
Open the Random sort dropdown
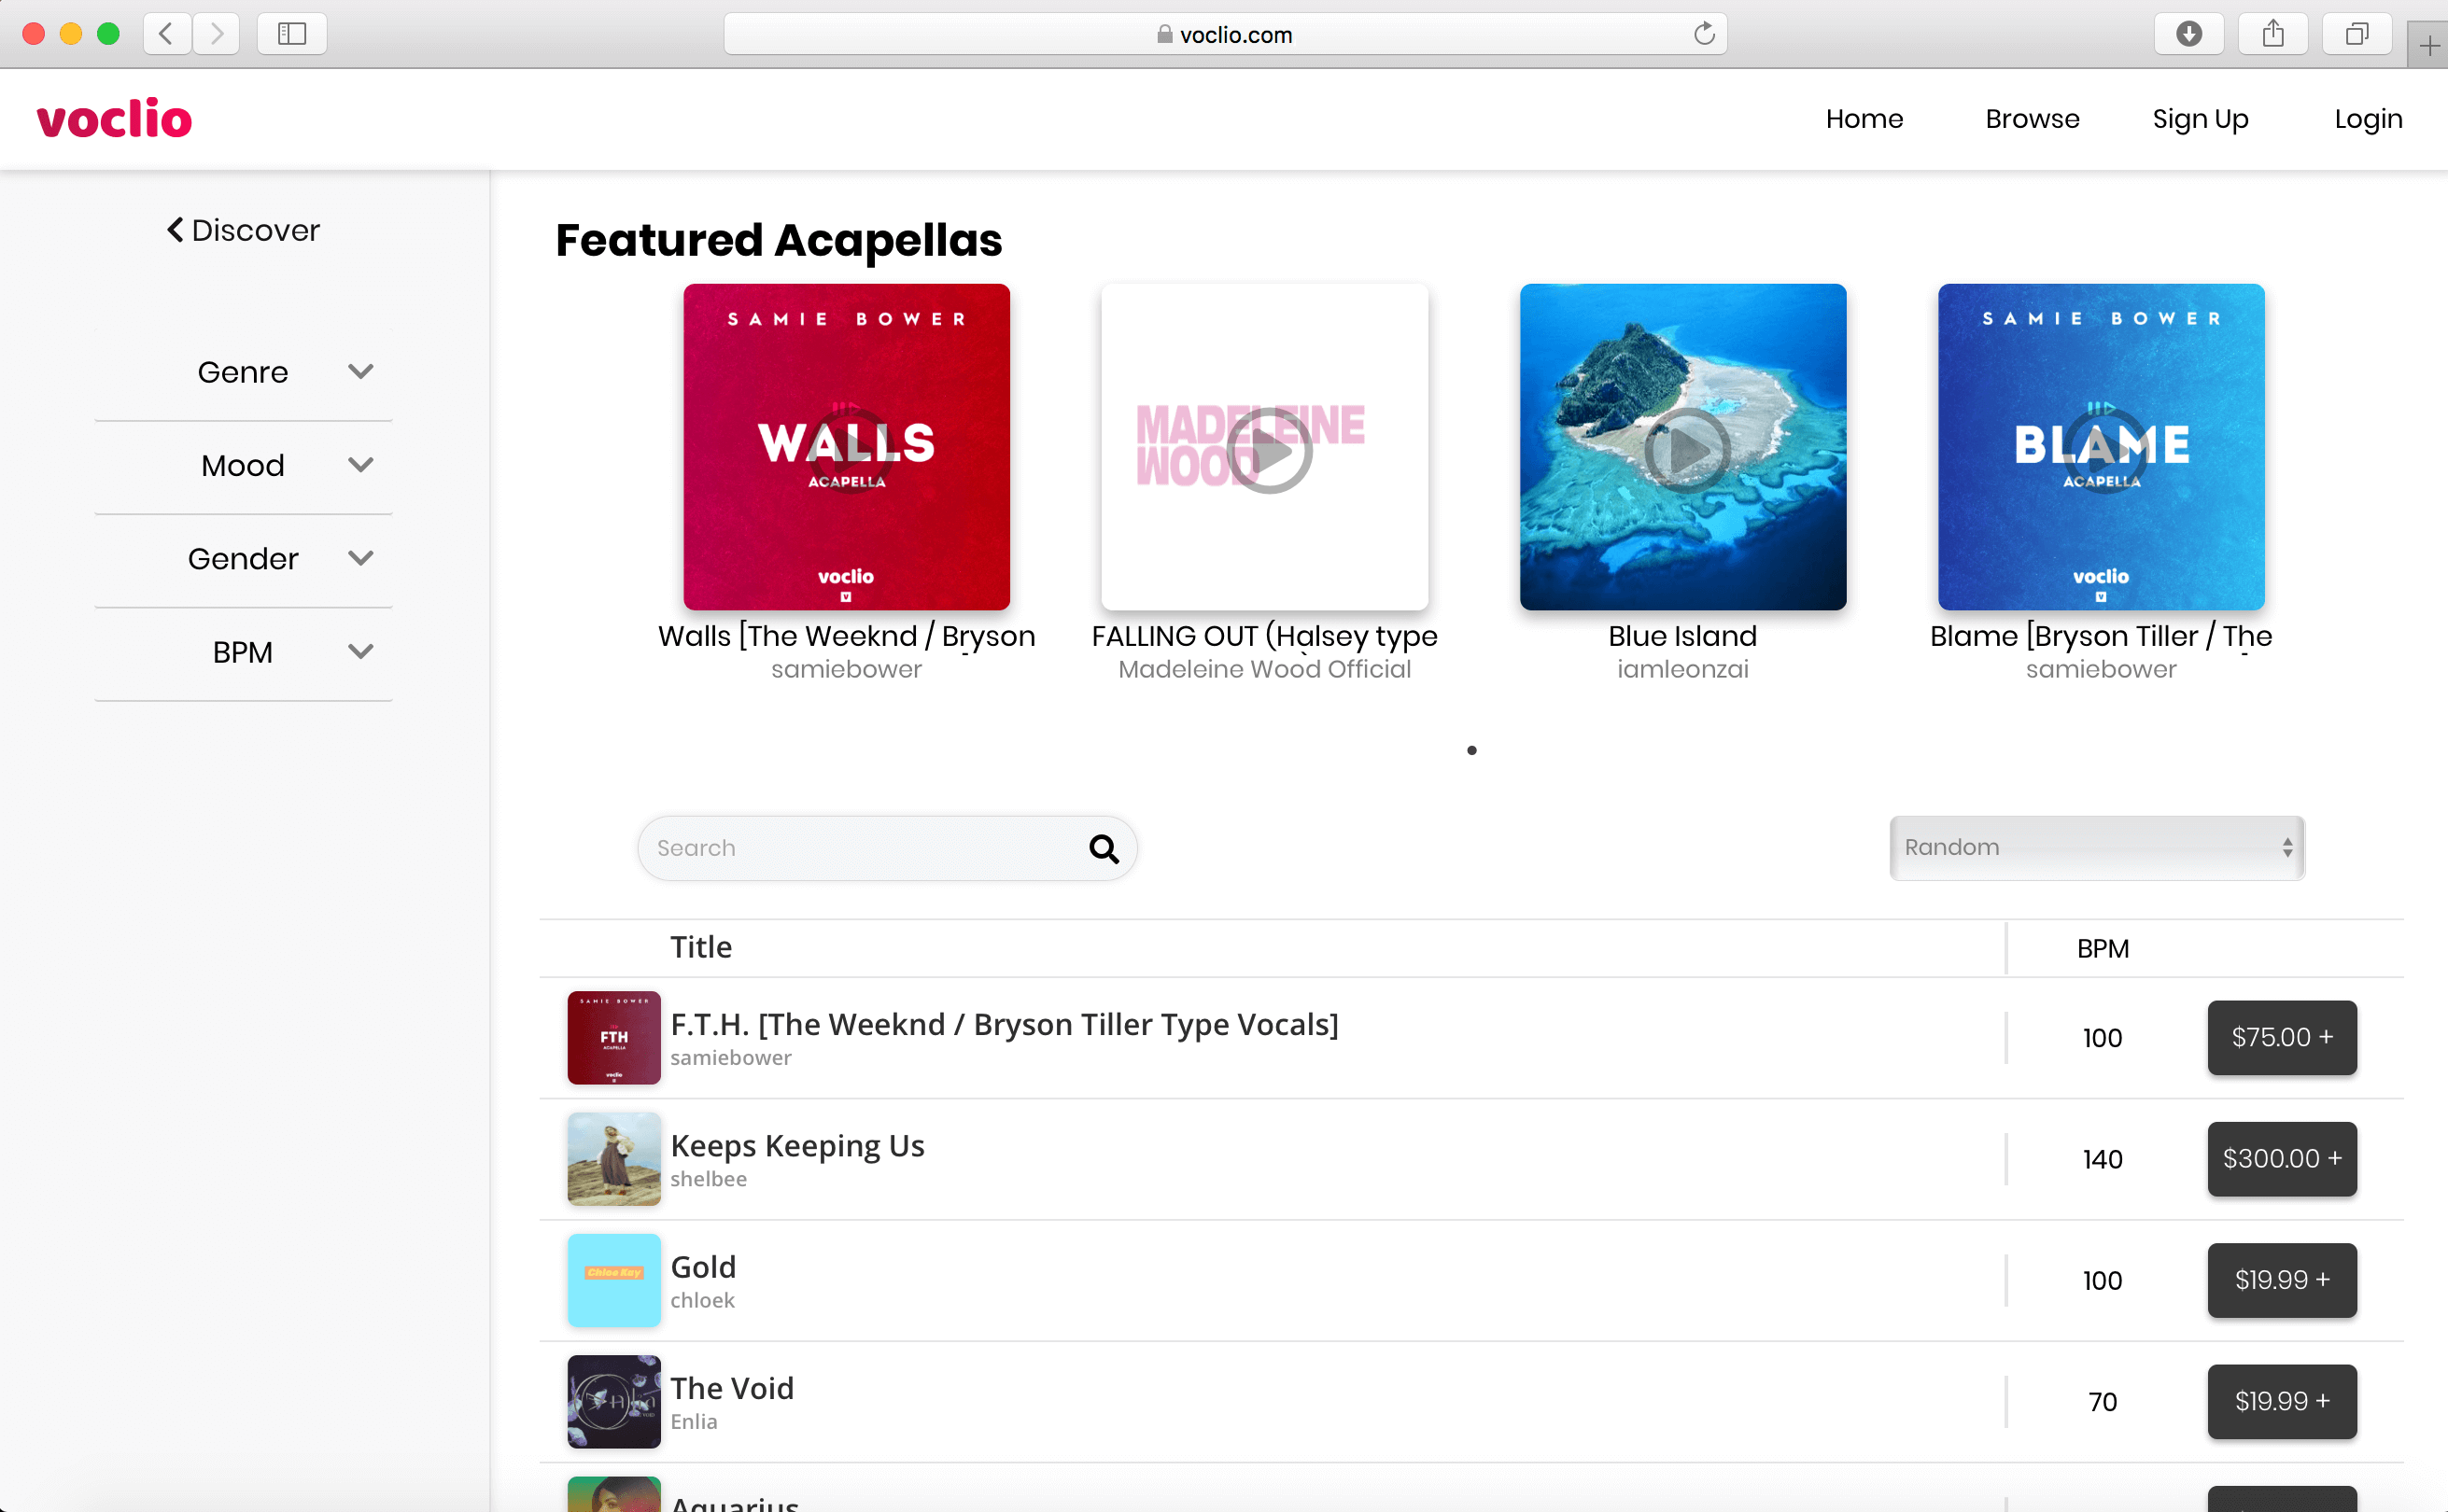(x=2096, y=848)
